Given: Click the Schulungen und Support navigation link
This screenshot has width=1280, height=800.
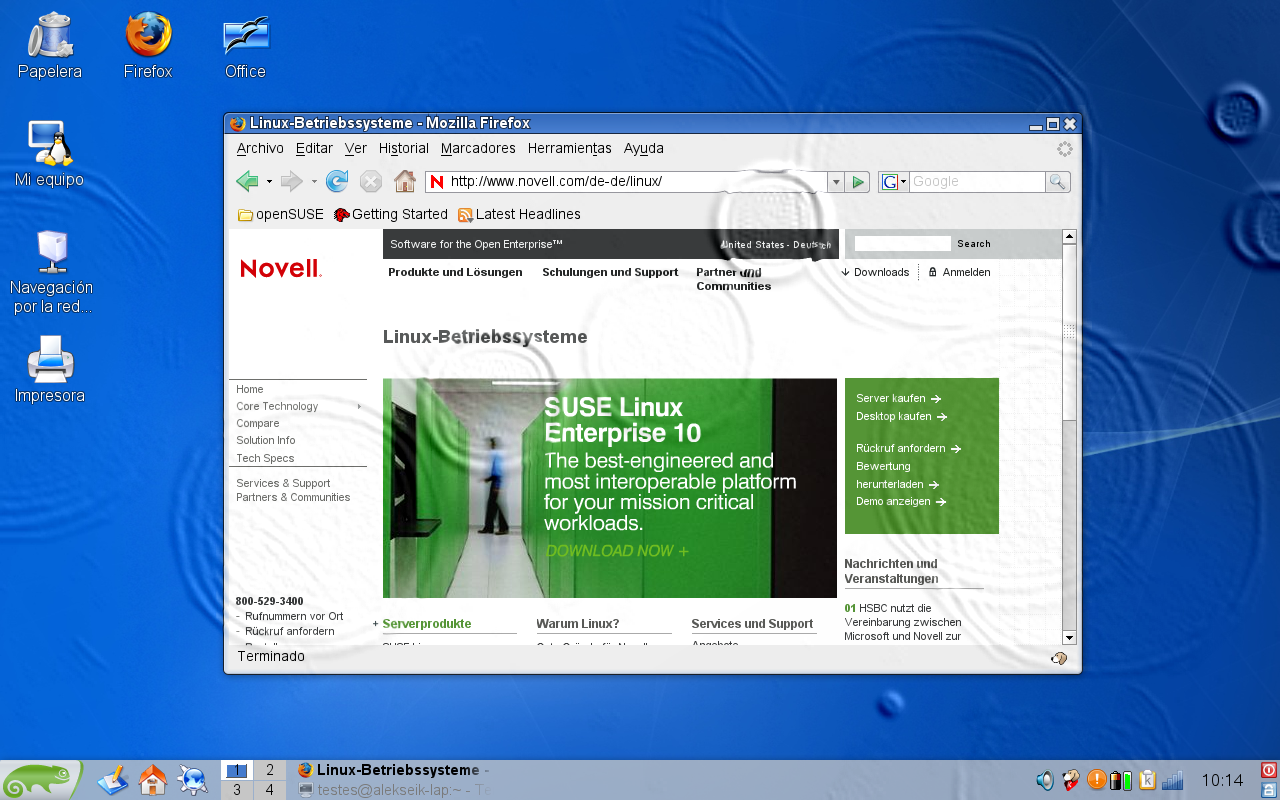Looking at the screenshot, I should tap(610, 272).
